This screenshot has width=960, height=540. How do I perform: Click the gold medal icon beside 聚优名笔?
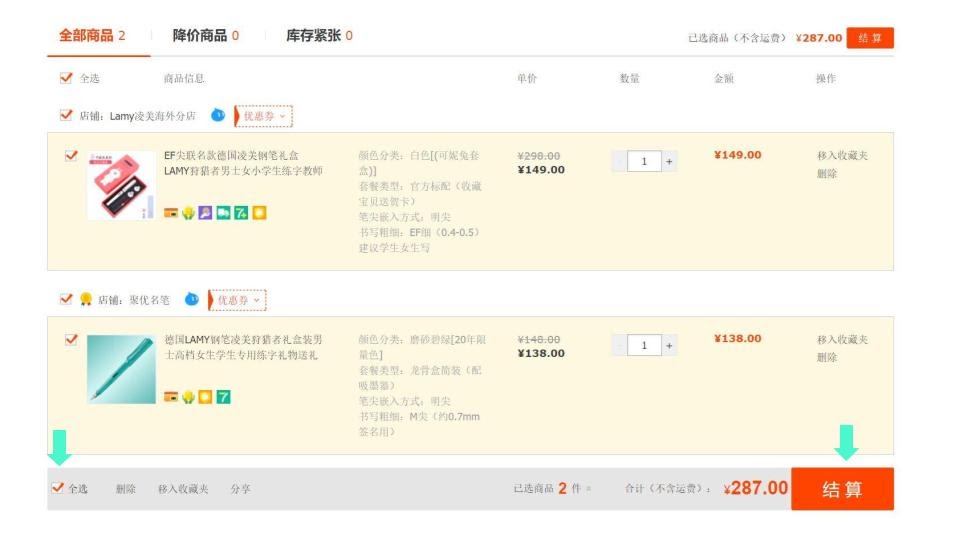point(86,300)
